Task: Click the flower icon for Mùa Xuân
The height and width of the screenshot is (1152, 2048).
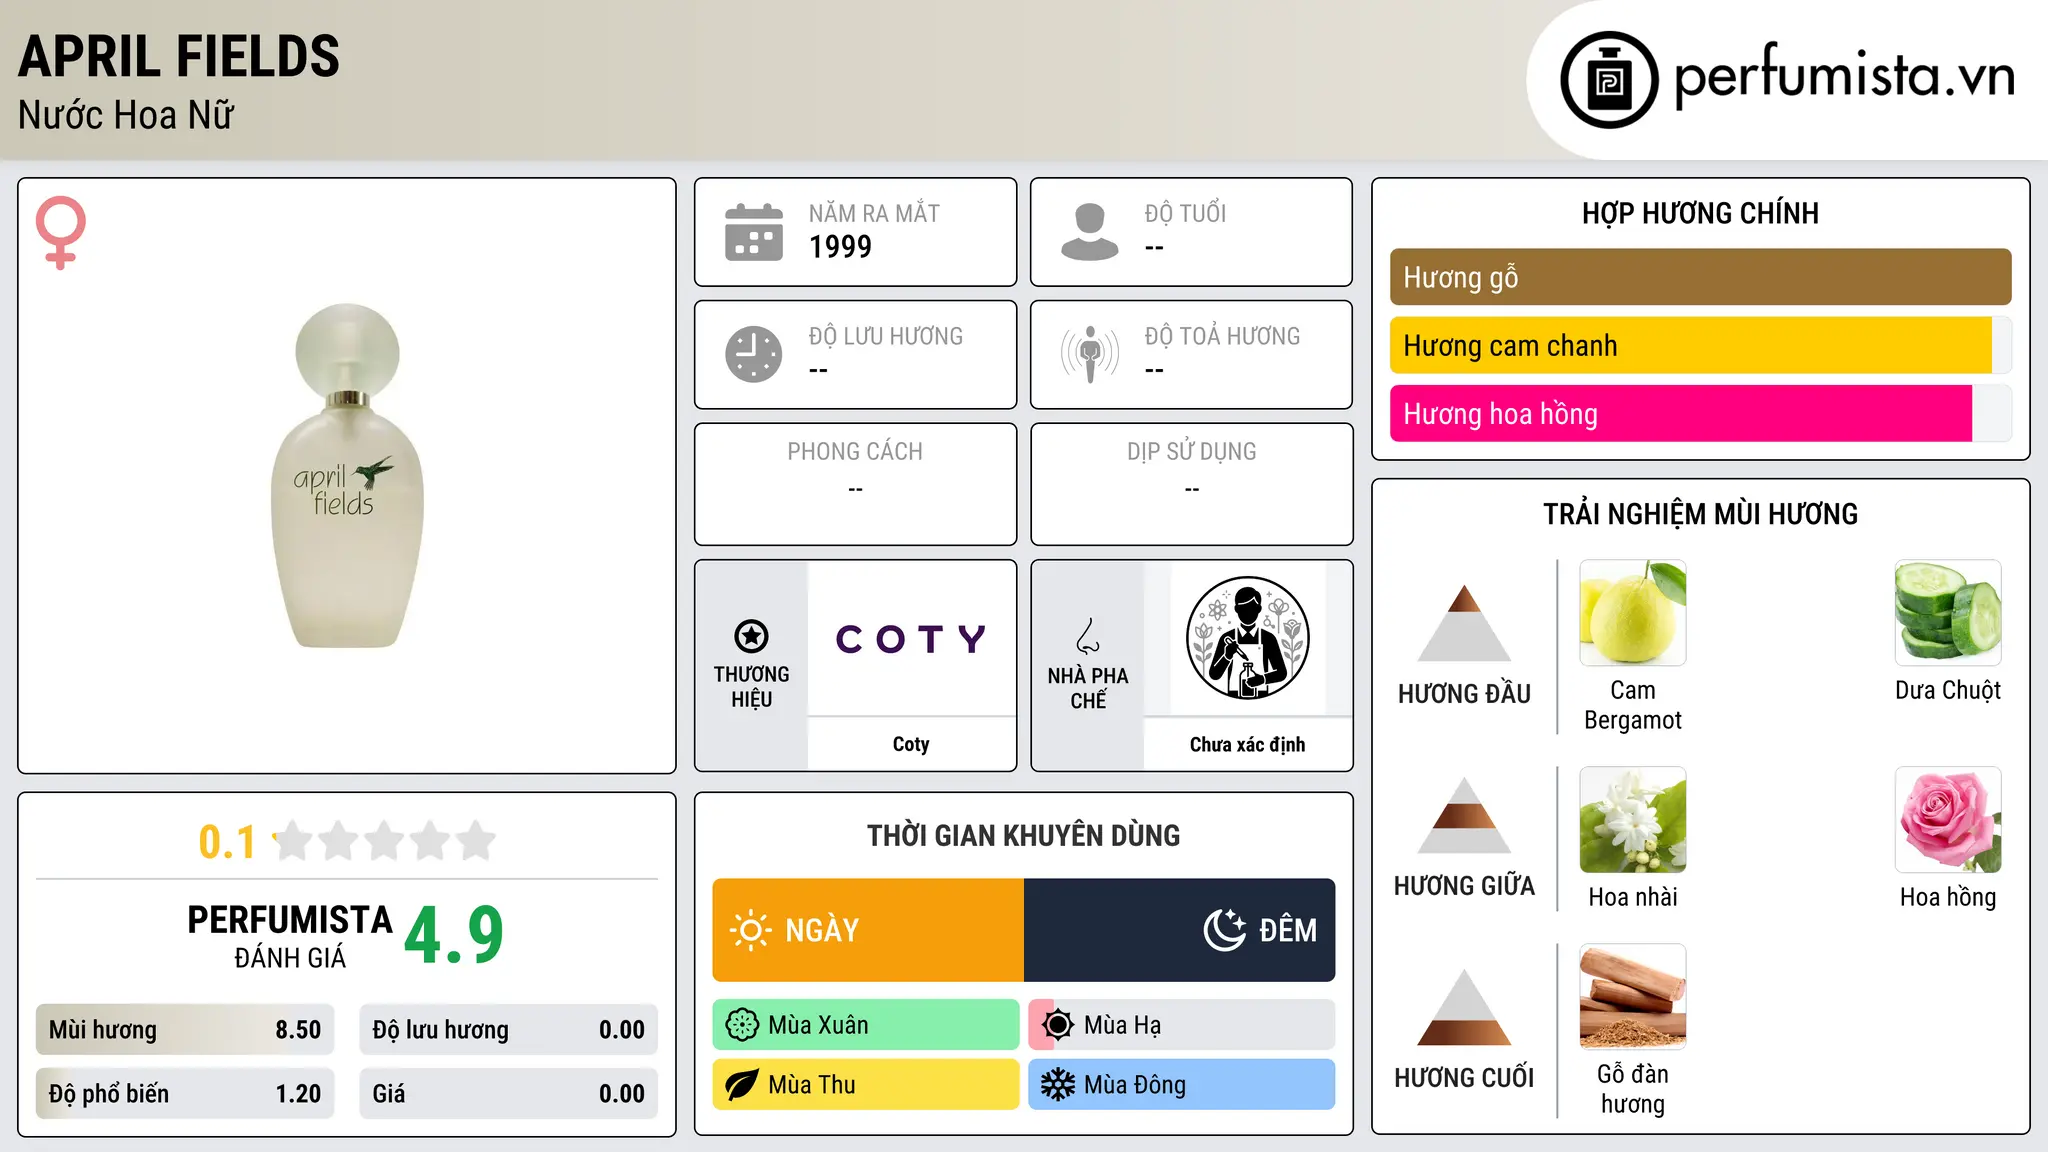Action: (x=742, y=1025)
